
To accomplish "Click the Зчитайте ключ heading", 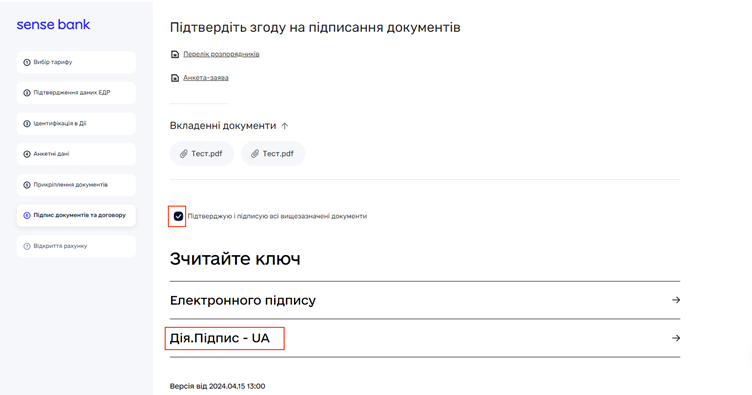I will tap(235, 259).
